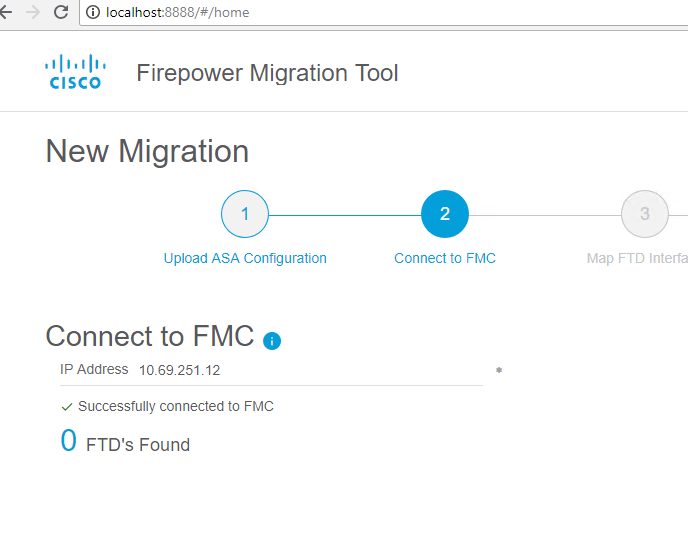688x546 pixels.
Task: Click the required asterisk beside IP Address
Action: coord(499,370)
